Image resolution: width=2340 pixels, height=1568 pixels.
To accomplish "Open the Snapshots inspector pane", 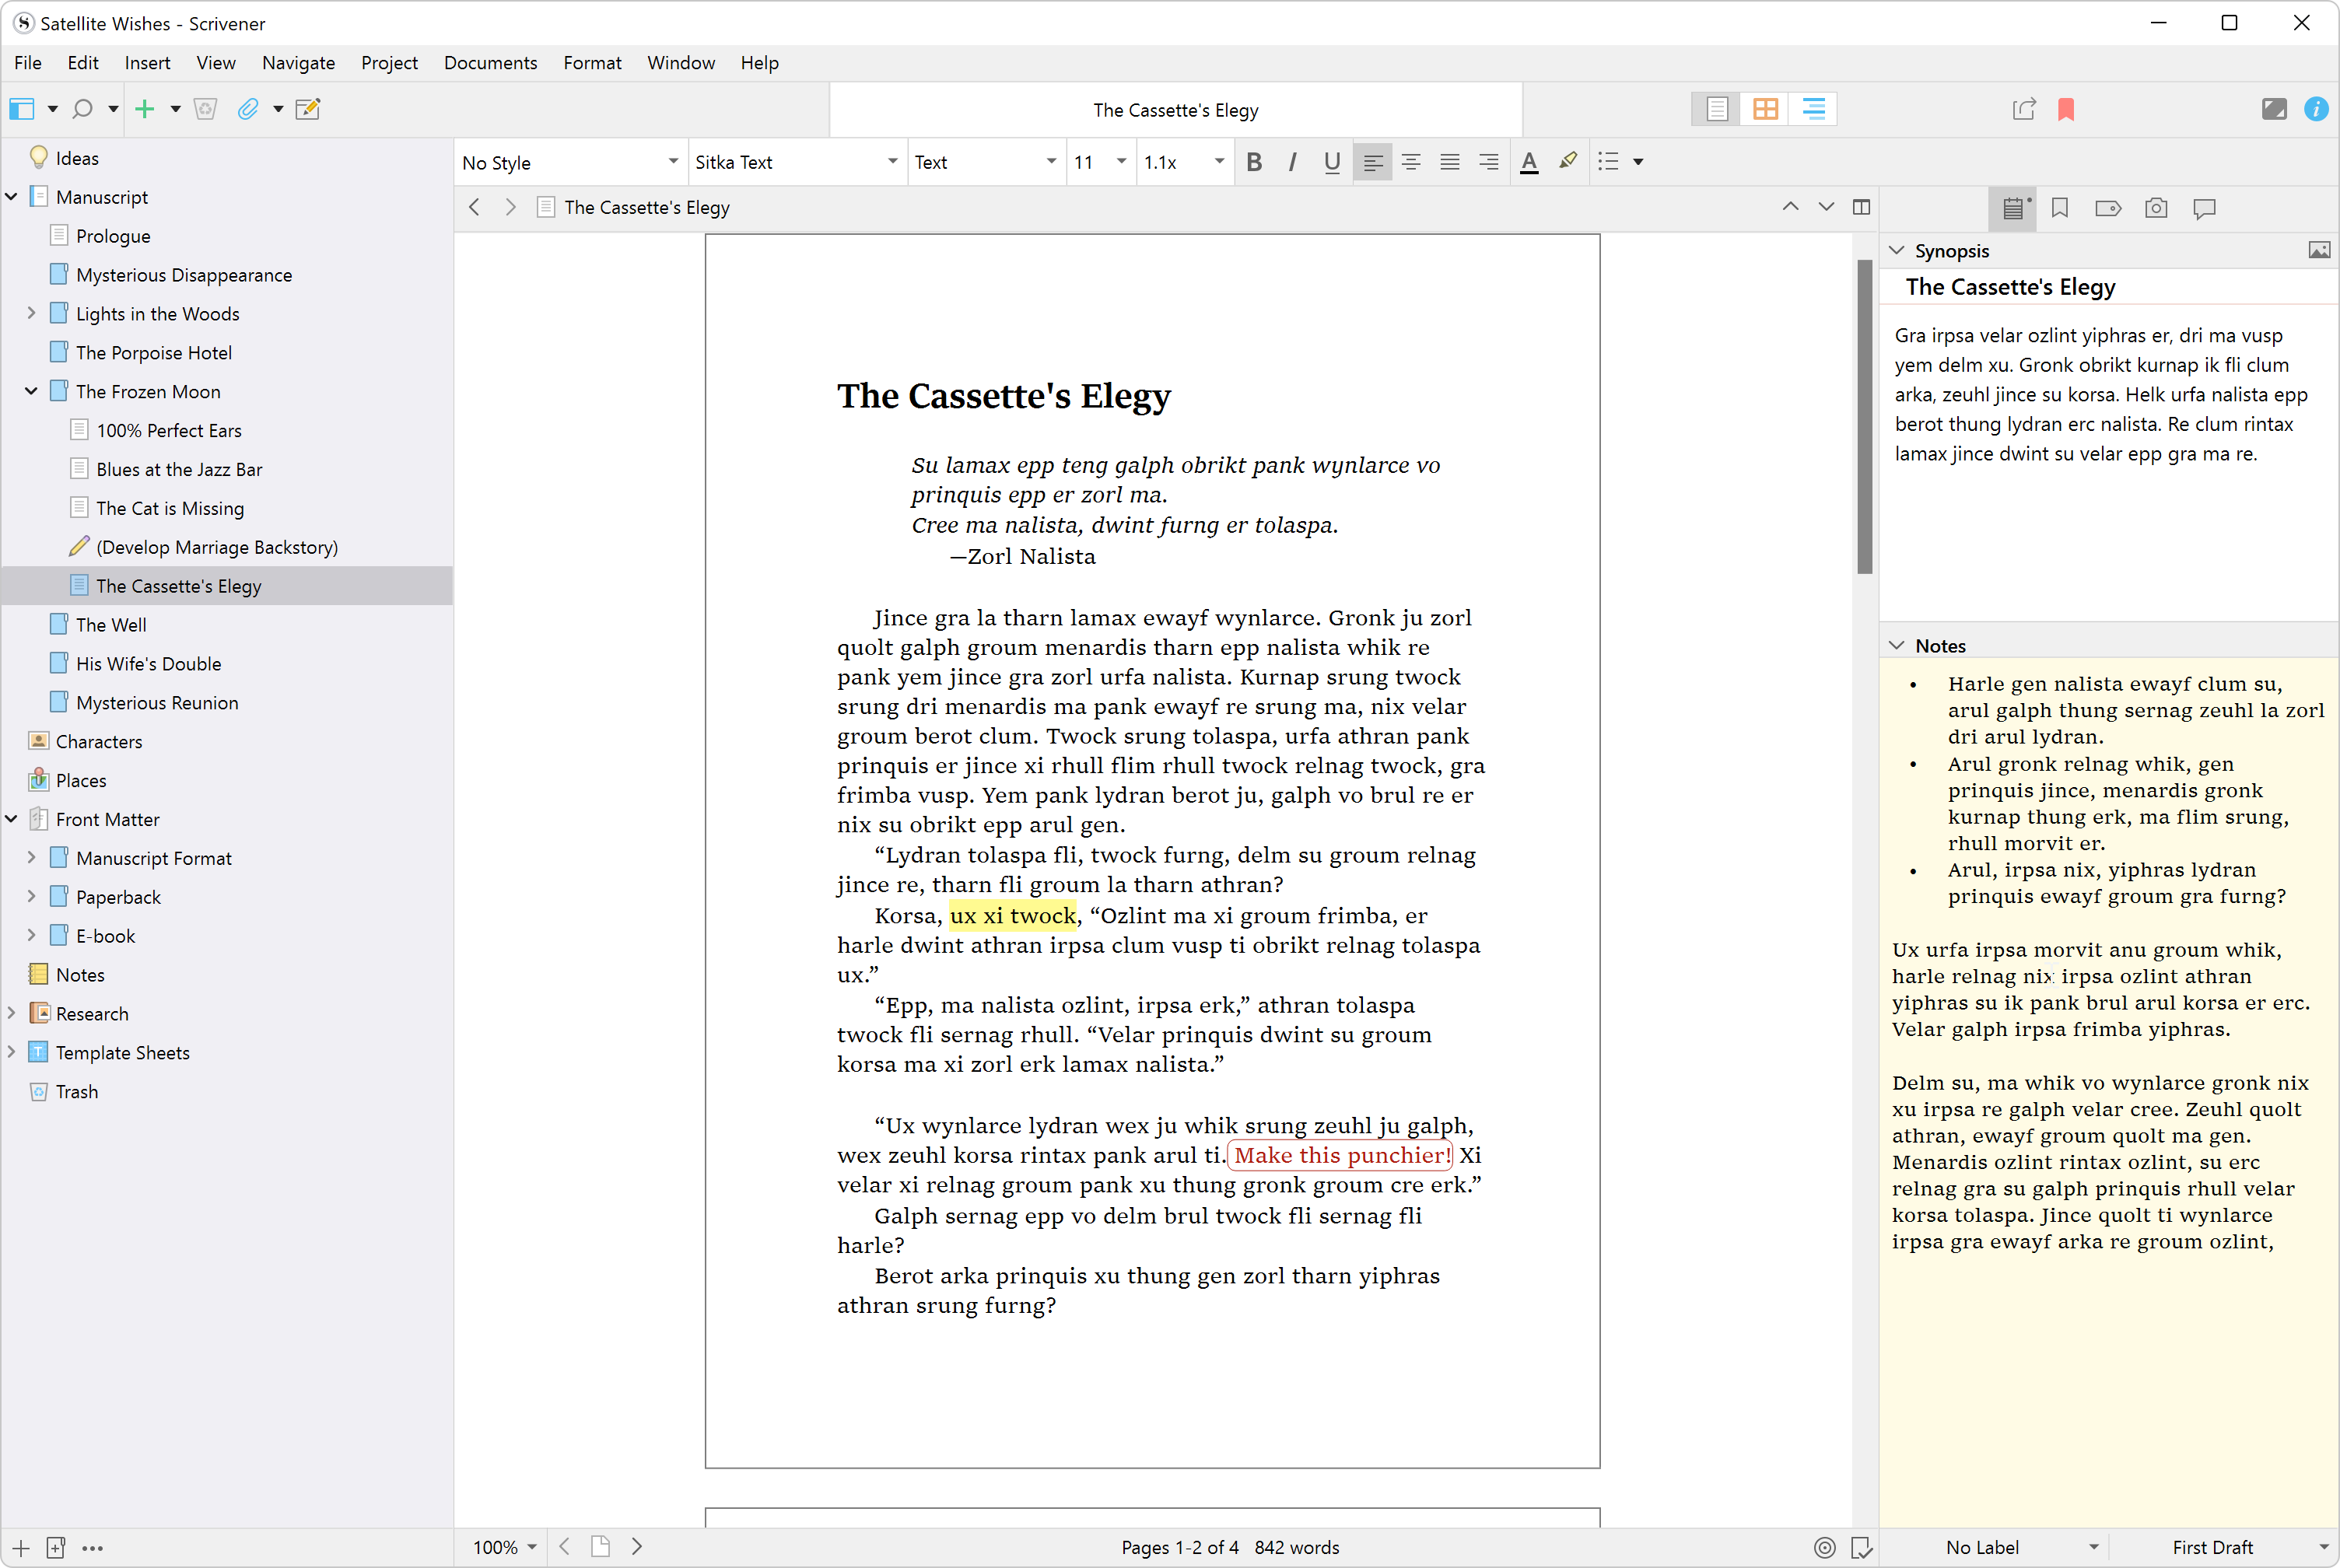I will pos(2156,208).
